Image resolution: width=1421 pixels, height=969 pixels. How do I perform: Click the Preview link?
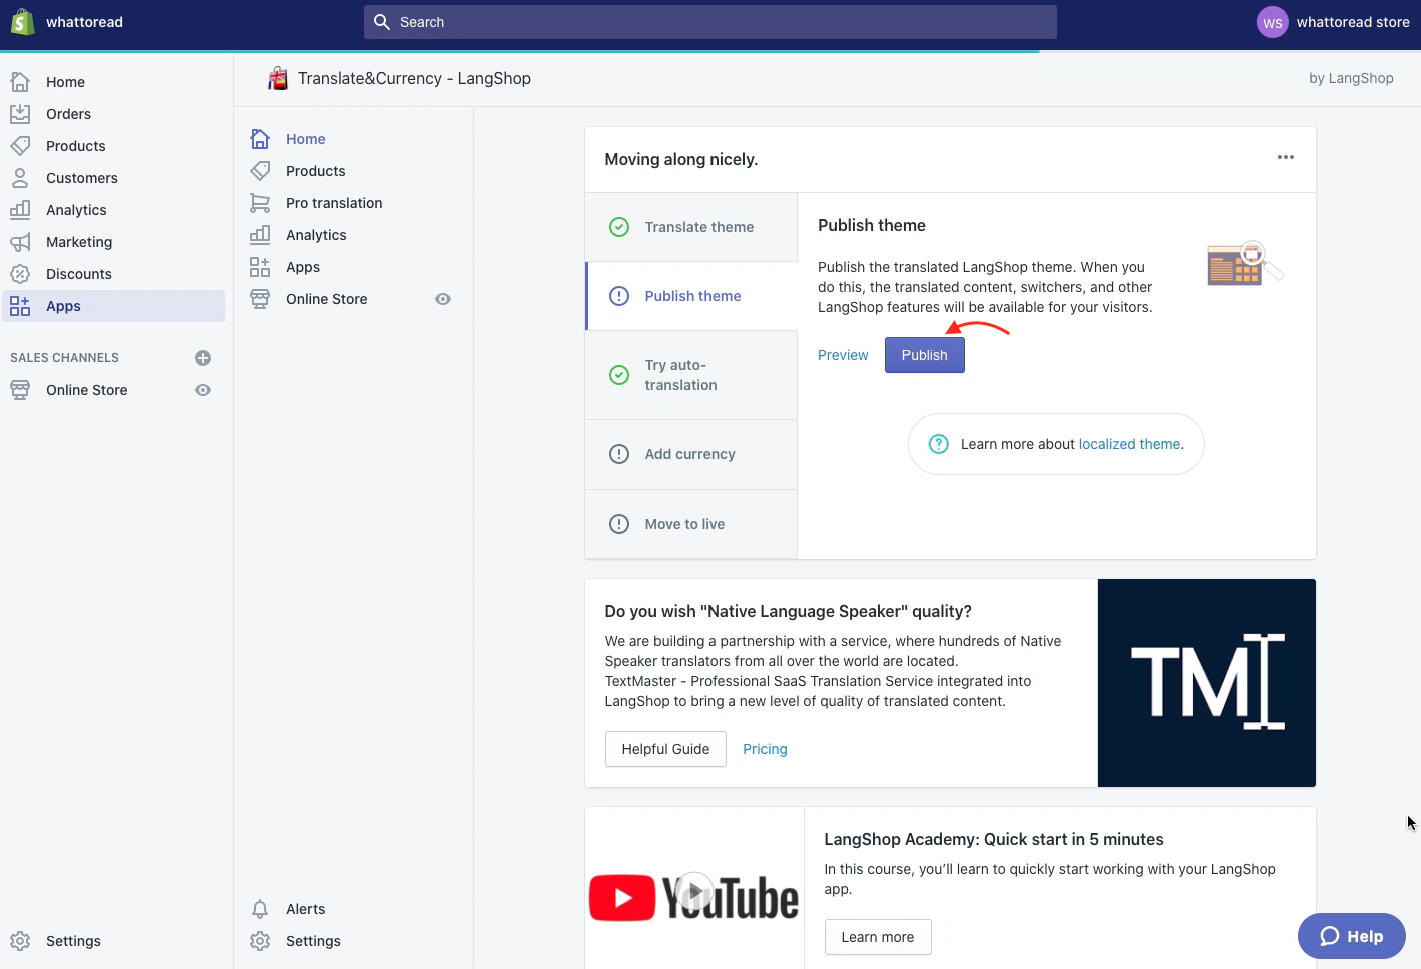point(843,355)
